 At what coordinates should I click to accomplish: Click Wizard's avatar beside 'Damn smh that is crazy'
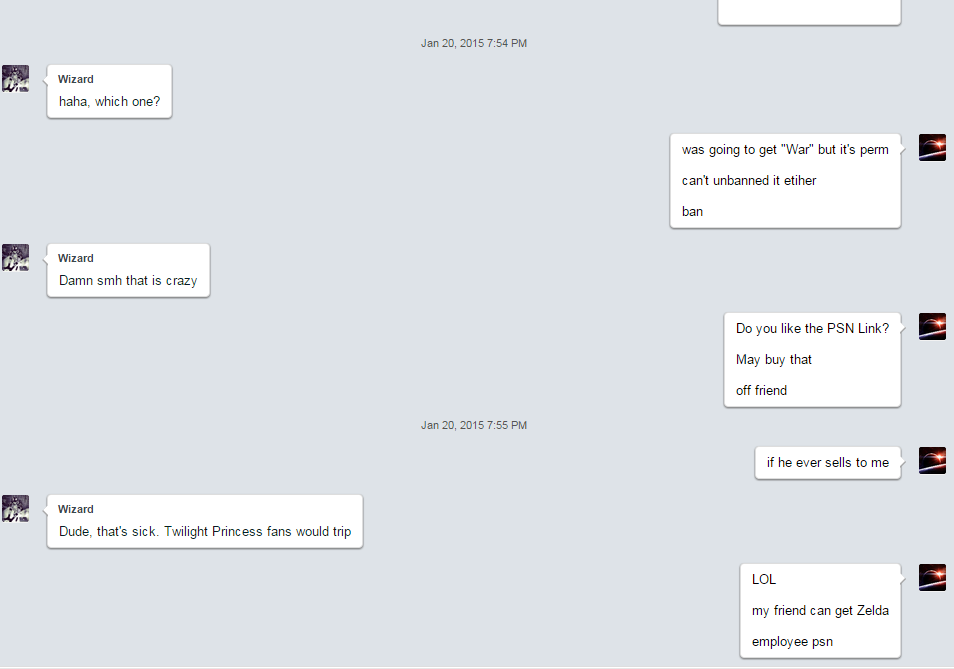pyautogui.click(x=15, y=257)
